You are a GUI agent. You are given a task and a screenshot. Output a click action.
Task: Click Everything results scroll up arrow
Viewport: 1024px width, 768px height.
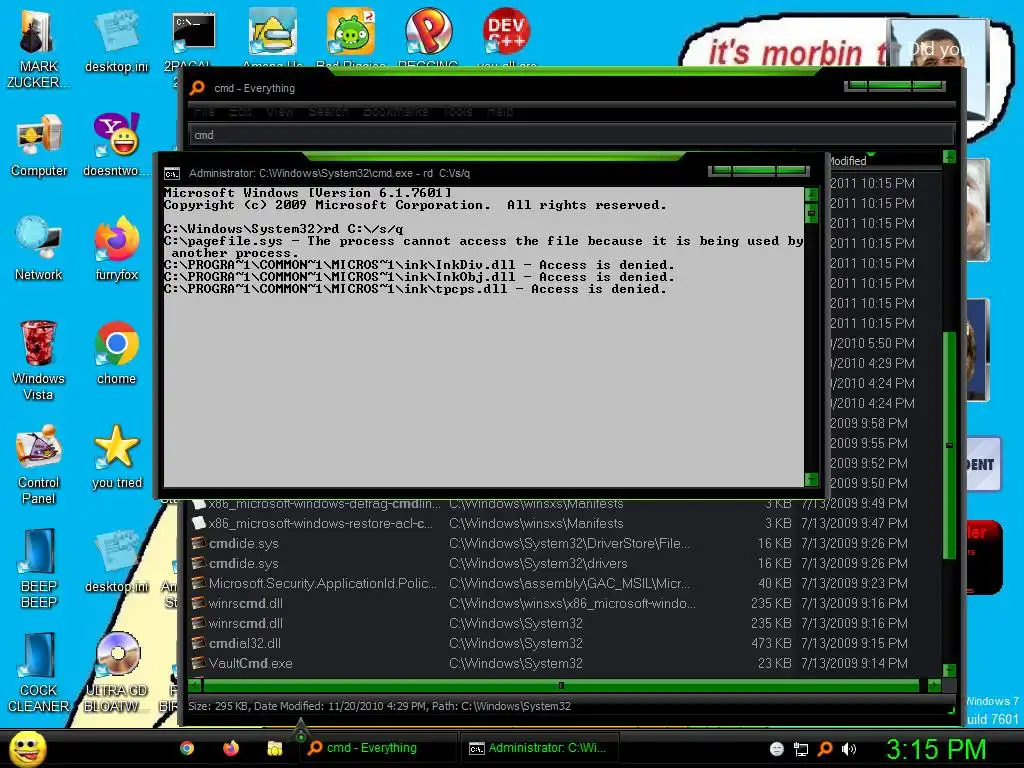point(950,157)
